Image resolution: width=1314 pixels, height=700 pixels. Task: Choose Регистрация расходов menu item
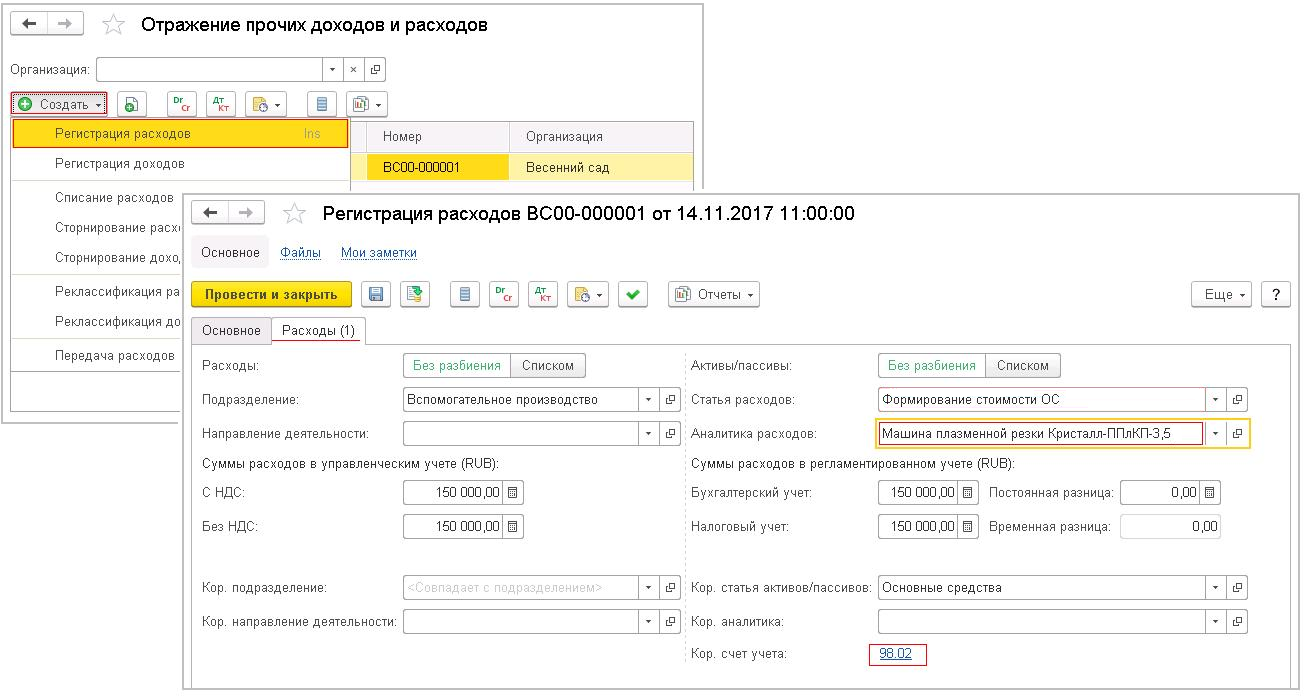180,133
